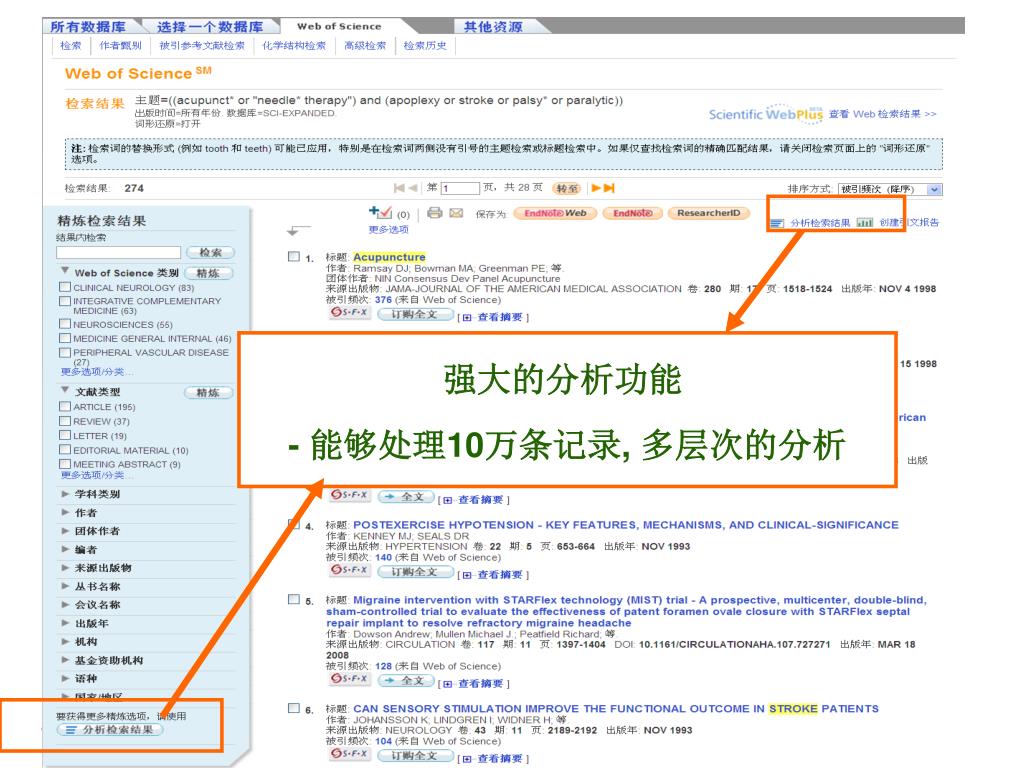The height and width of the screenshot is (768, 1024).
Task: Open the 其他资源 tab
Action: [x=493, y=27]
